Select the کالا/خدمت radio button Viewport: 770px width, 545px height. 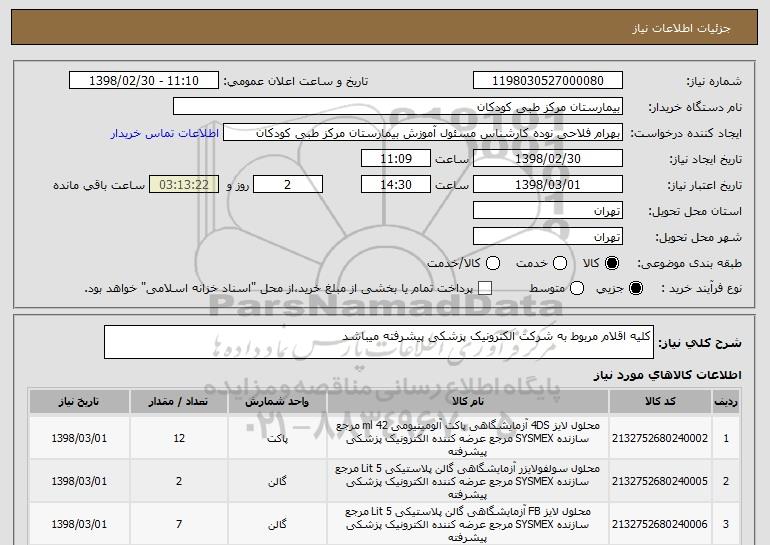493,263
